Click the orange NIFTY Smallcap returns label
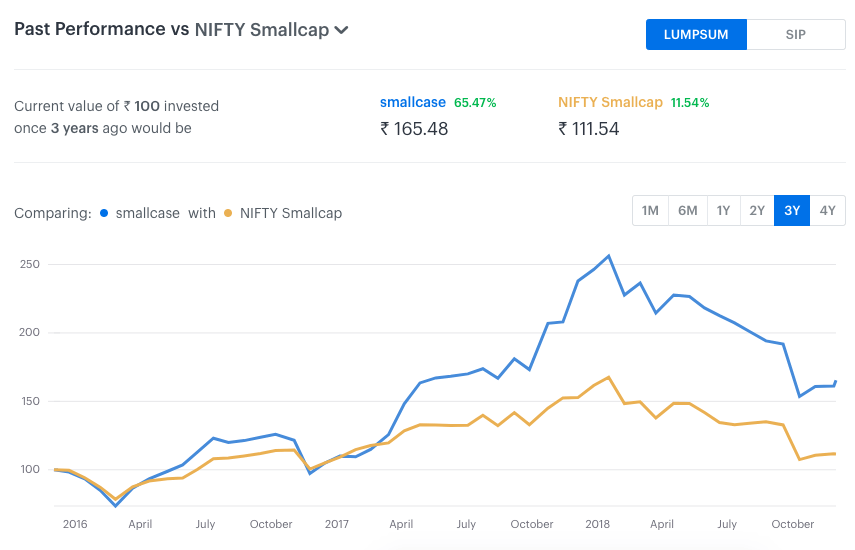The height and width of the screenshot is (550, 855). [x=610, y=102]
